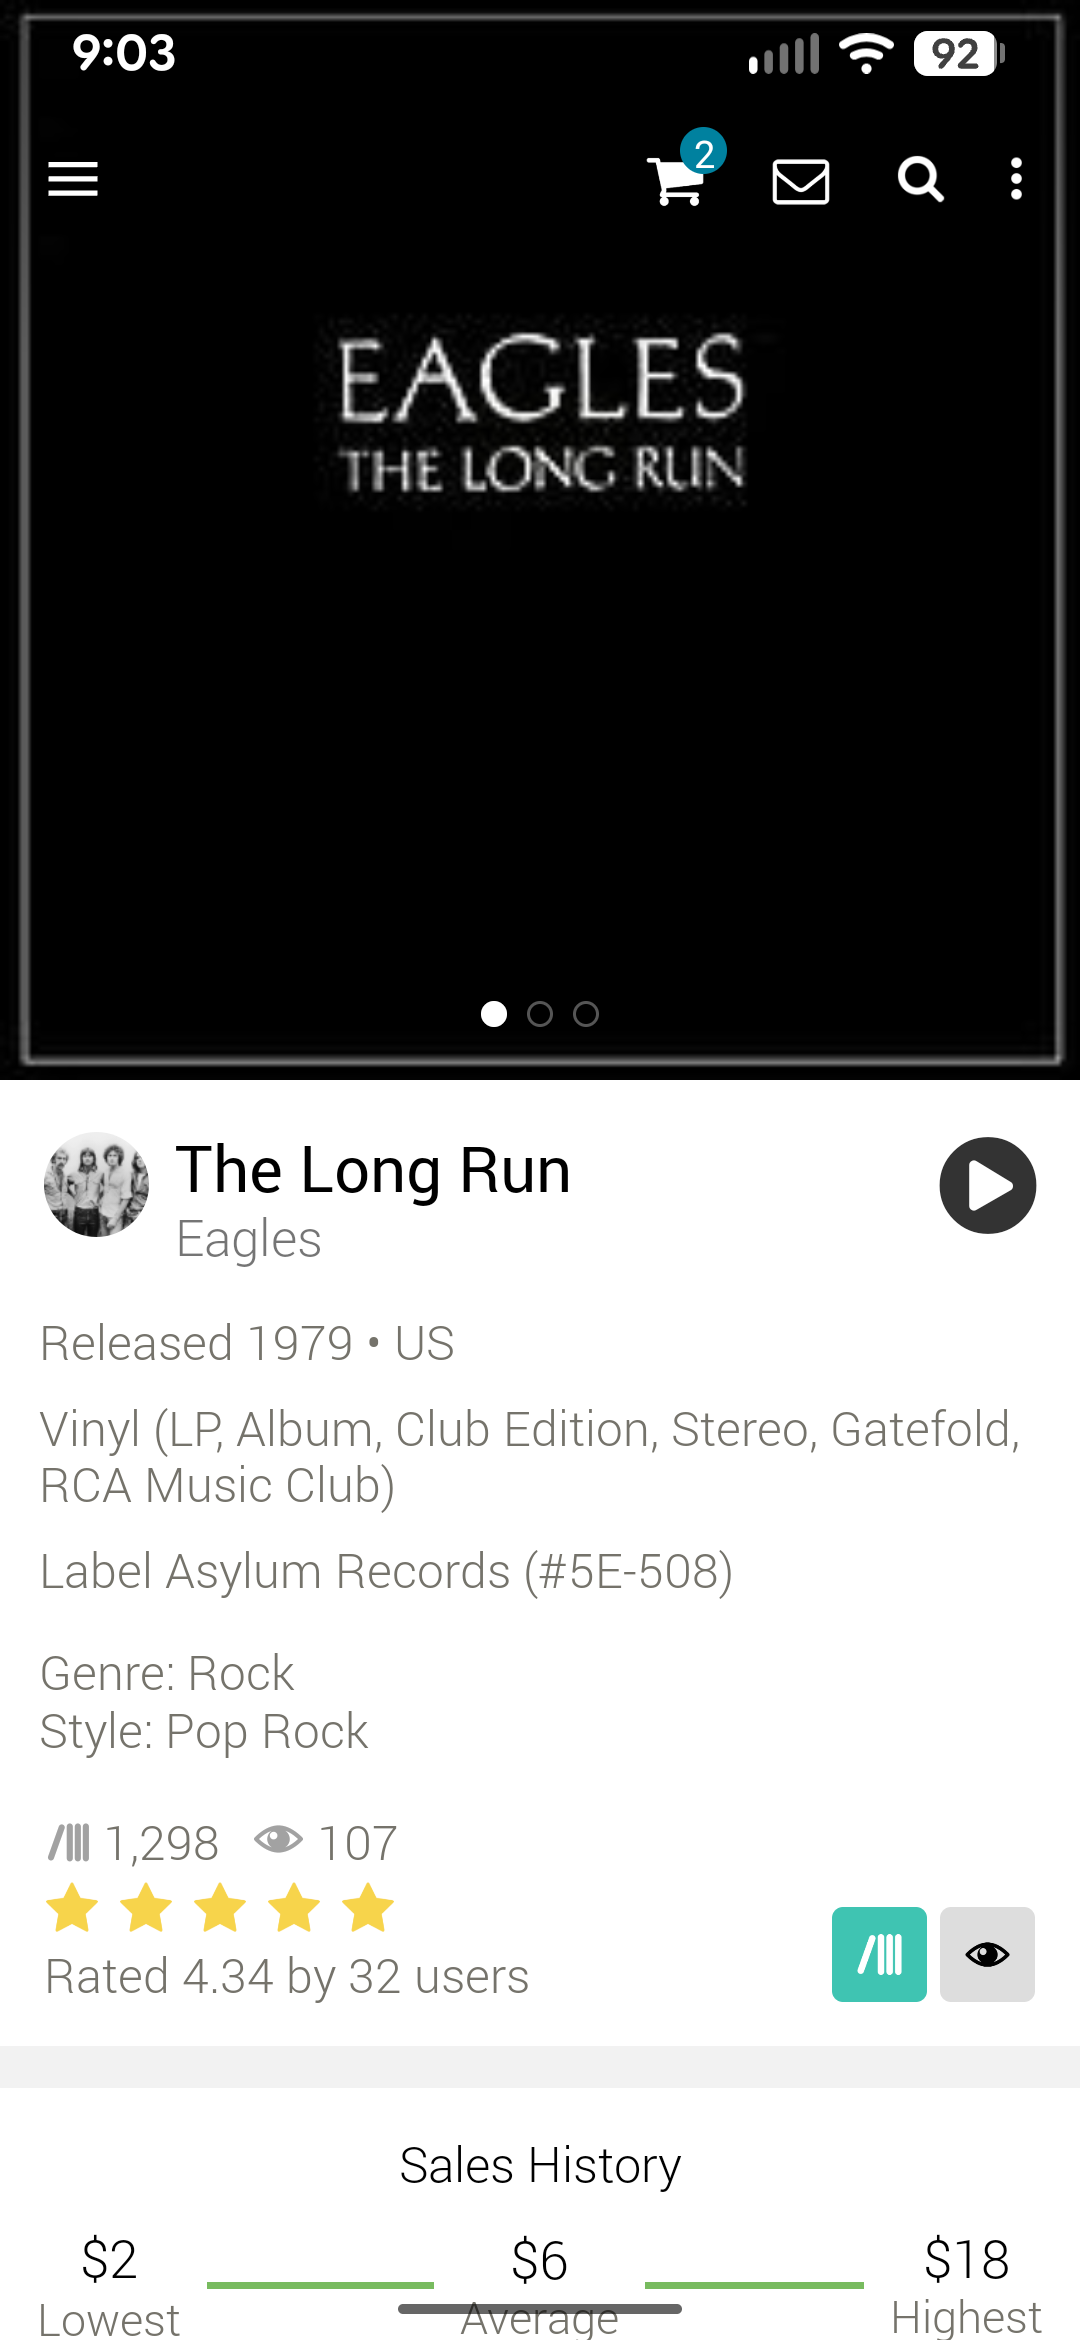Tap the first rating star
The image size is (1080, 2340).
72,1907
